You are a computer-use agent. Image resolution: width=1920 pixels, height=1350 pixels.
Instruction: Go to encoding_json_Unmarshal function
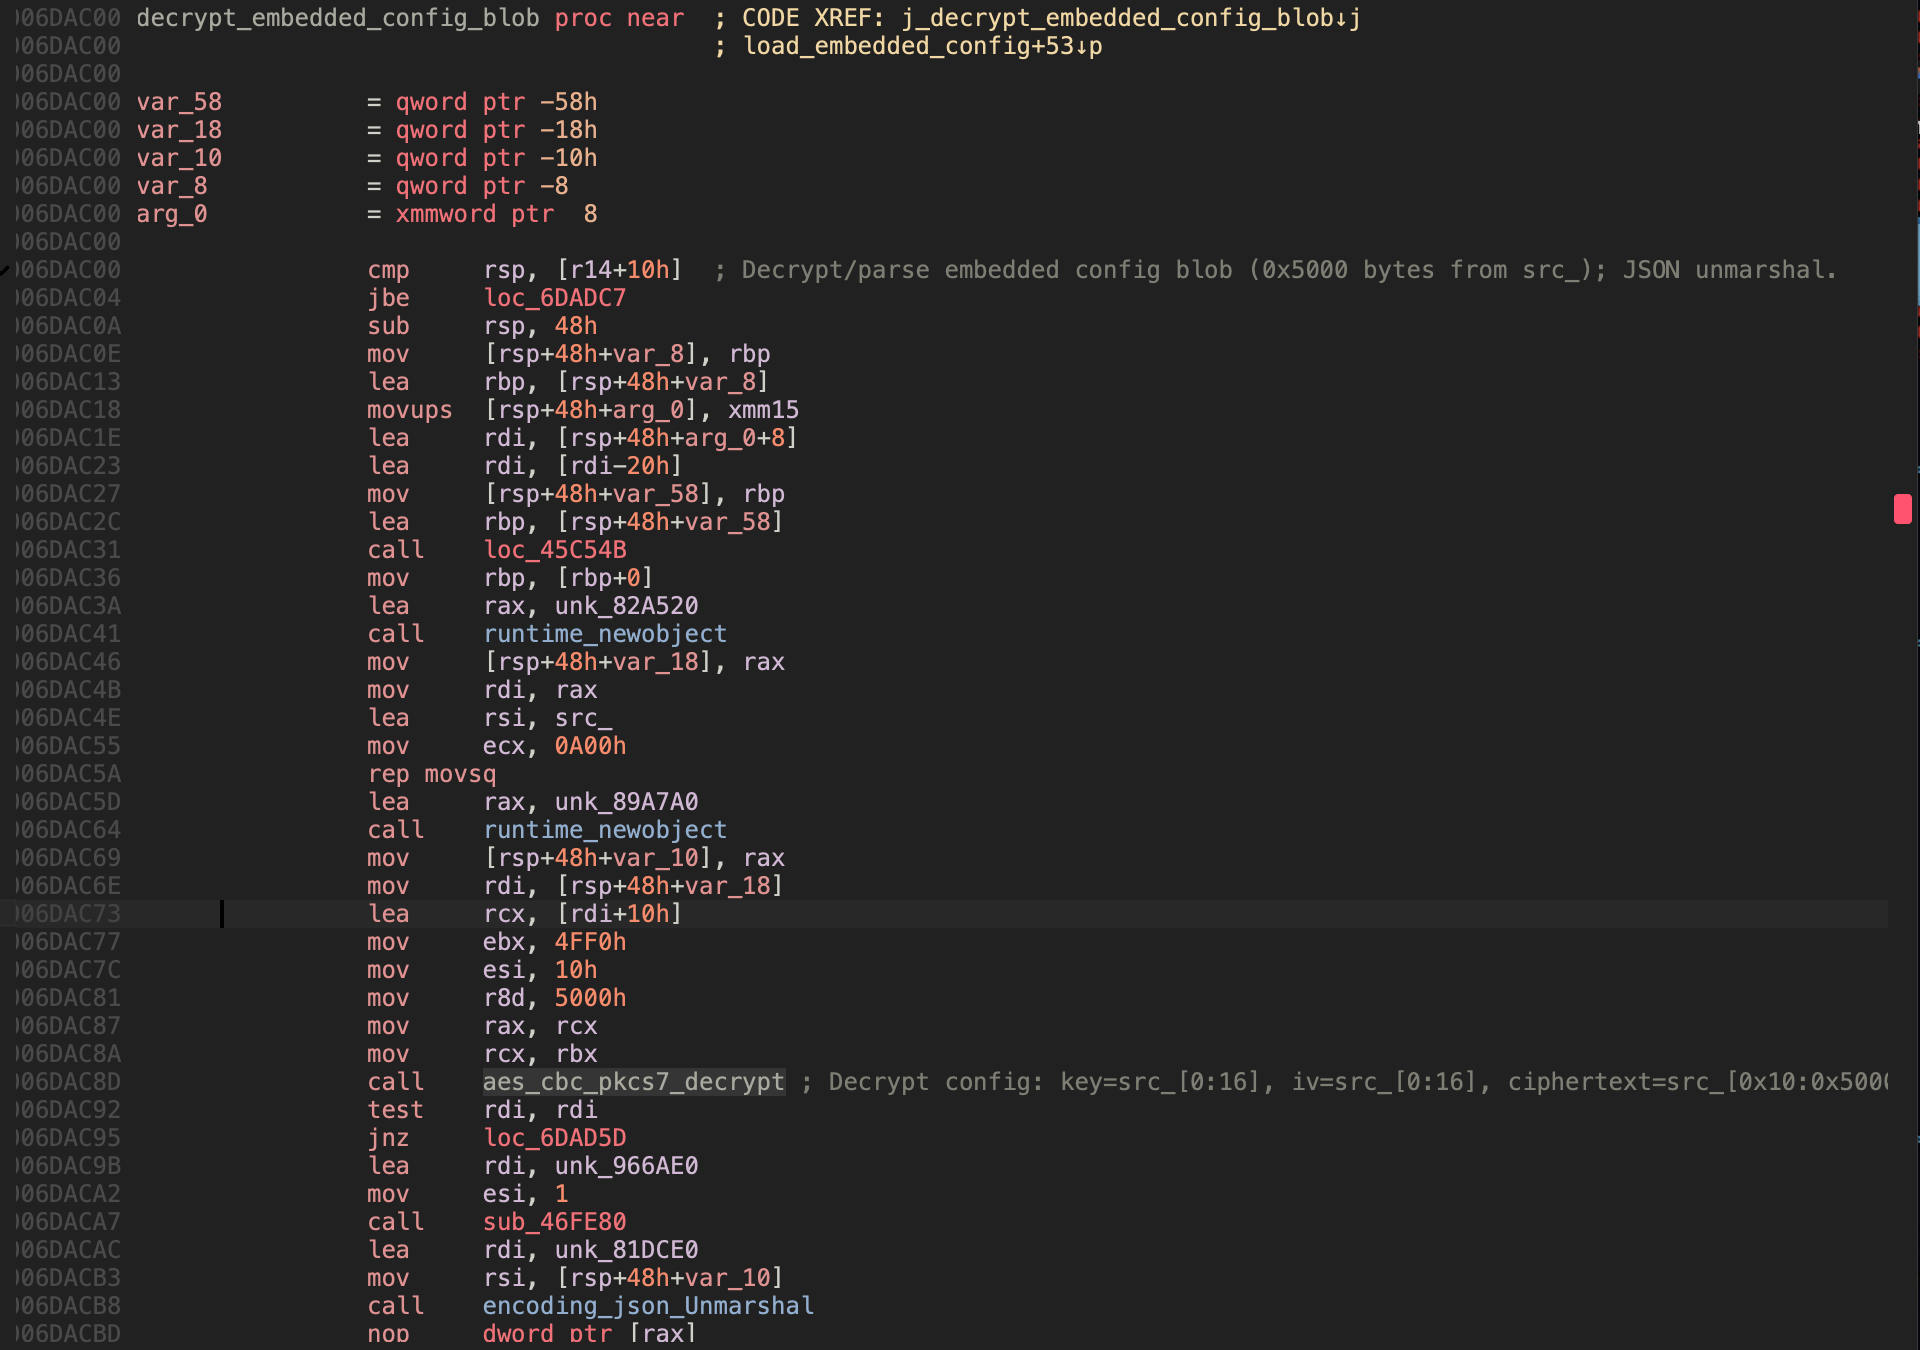pos(648,1306)
